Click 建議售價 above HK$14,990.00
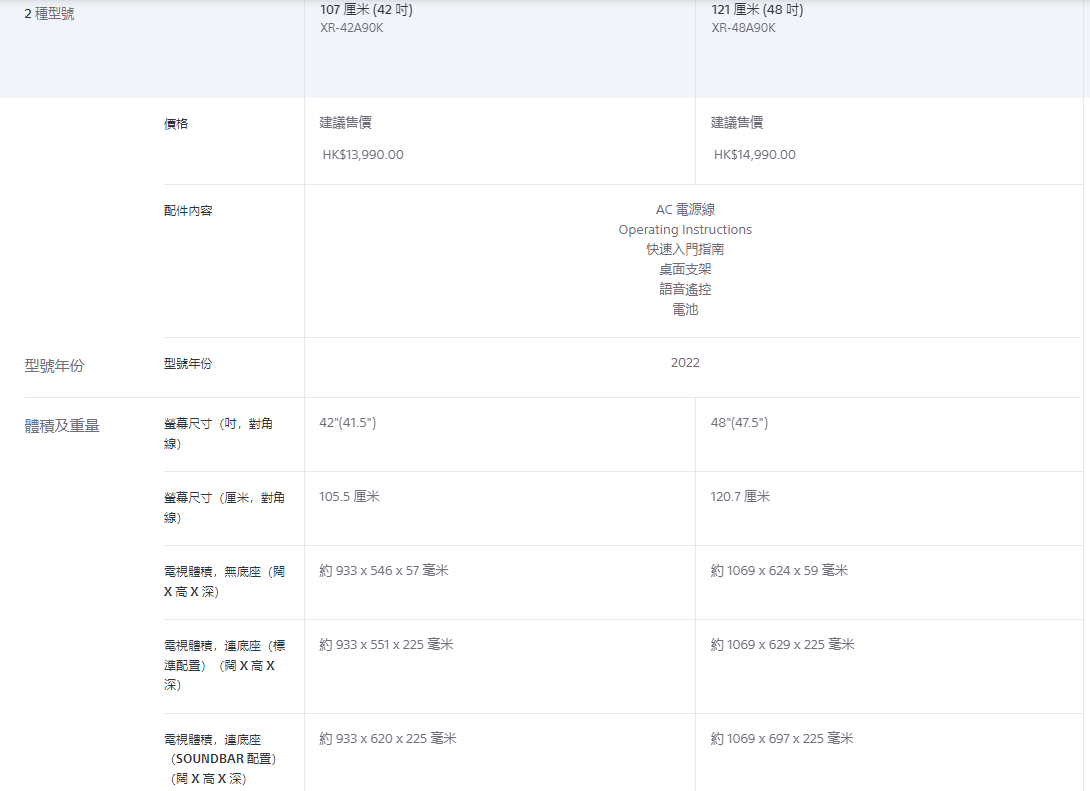Screen dimensions: 1090x791 coord(737,122)
